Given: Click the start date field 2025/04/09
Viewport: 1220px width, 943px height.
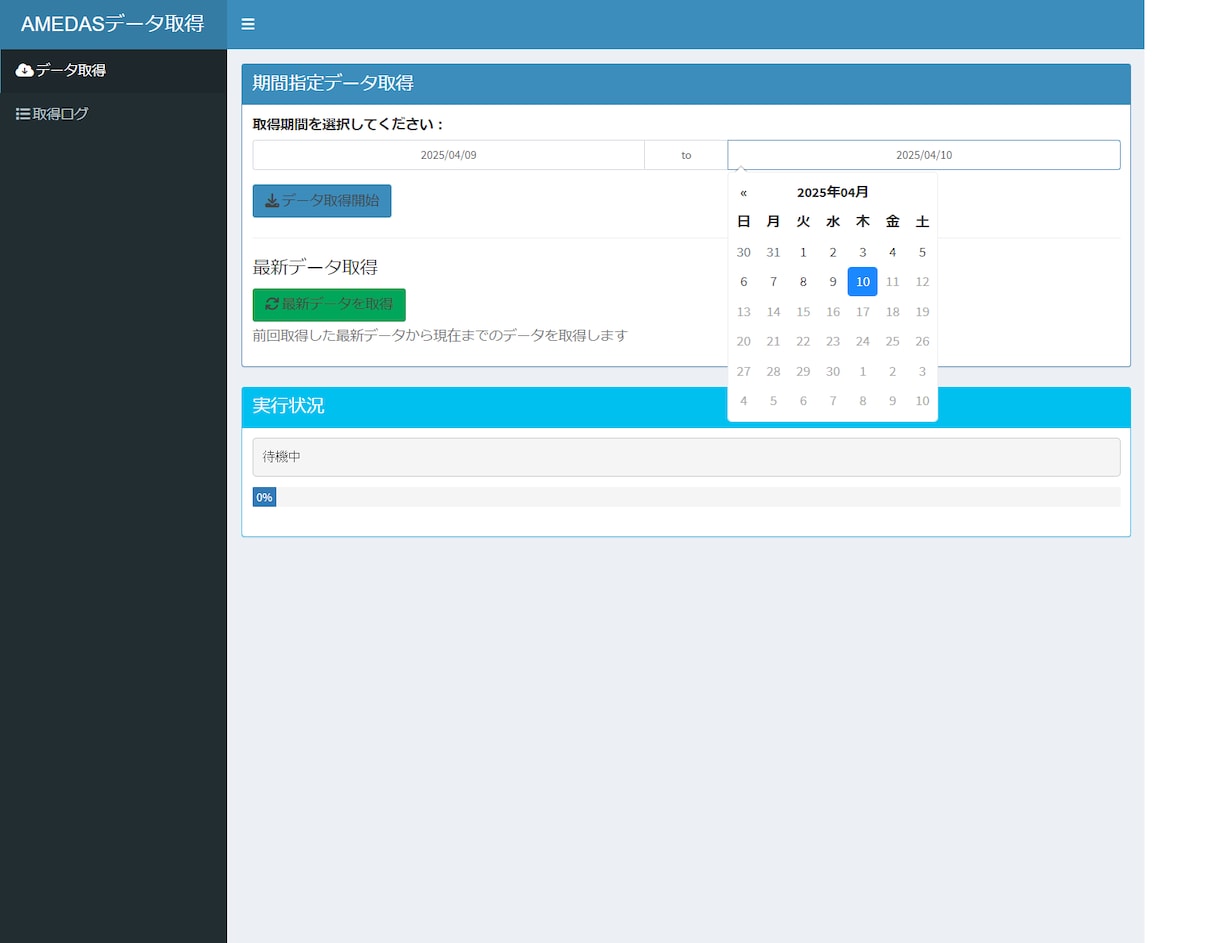Looking at the screenshot, I should pos(449,155).
